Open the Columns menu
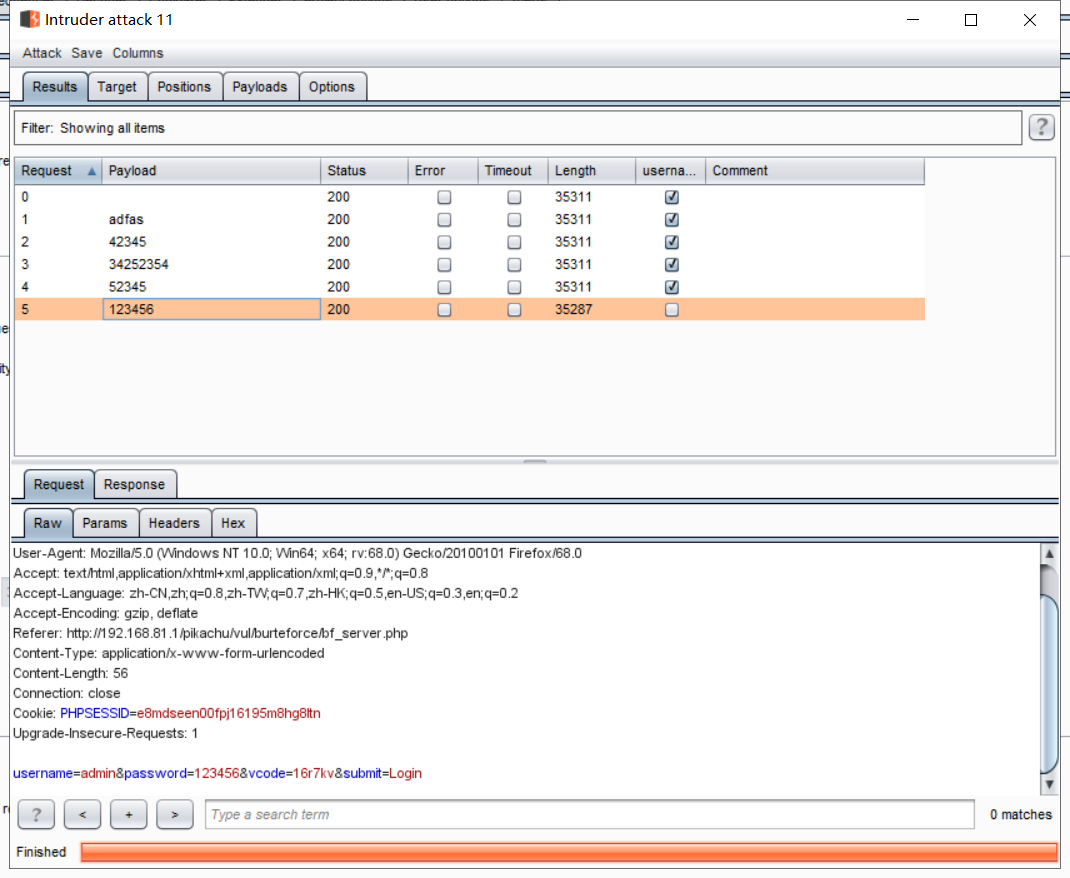The height and width of the screenshot is (878, 1070). pyautogui.click(x=138, y=53)
